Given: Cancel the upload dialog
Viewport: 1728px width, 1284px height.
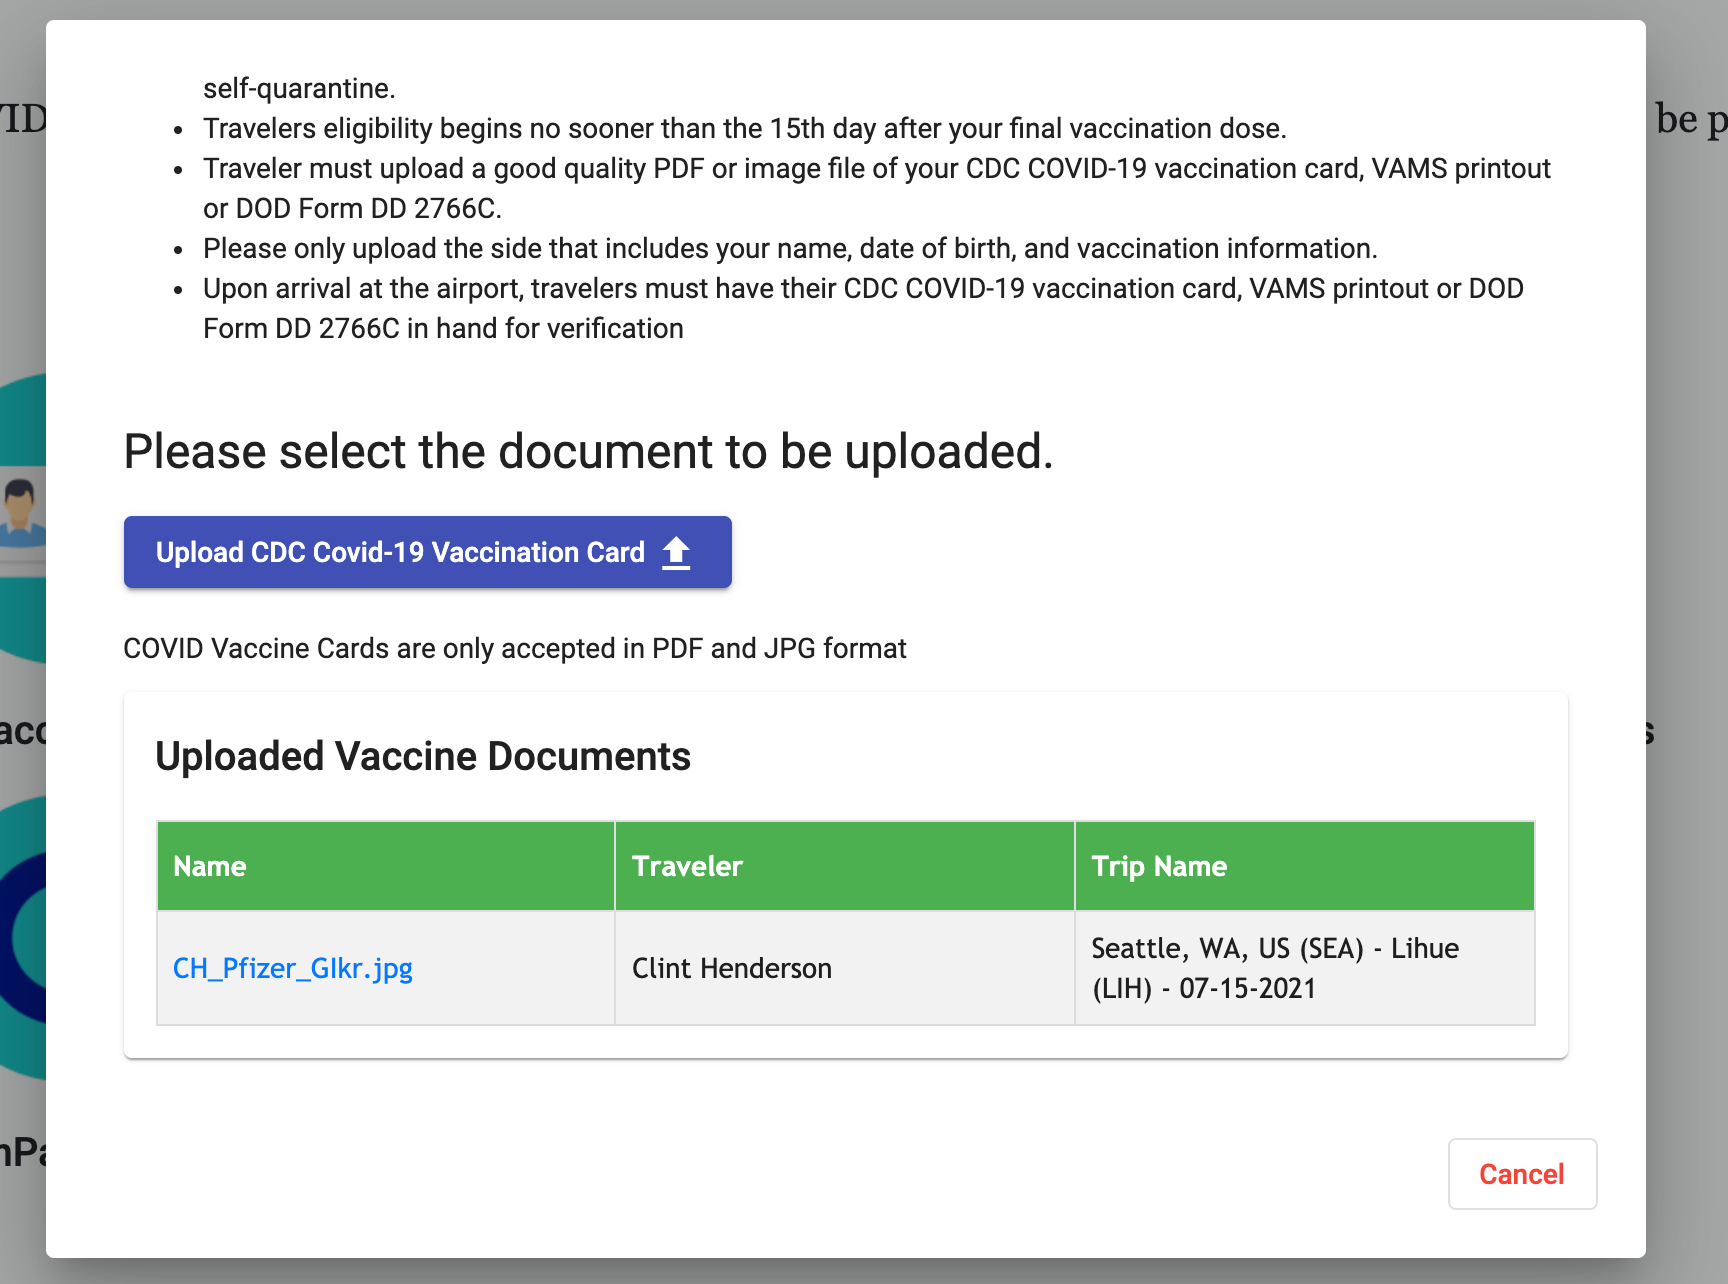Looking at the screenshot, I should click(1521, 1174).
